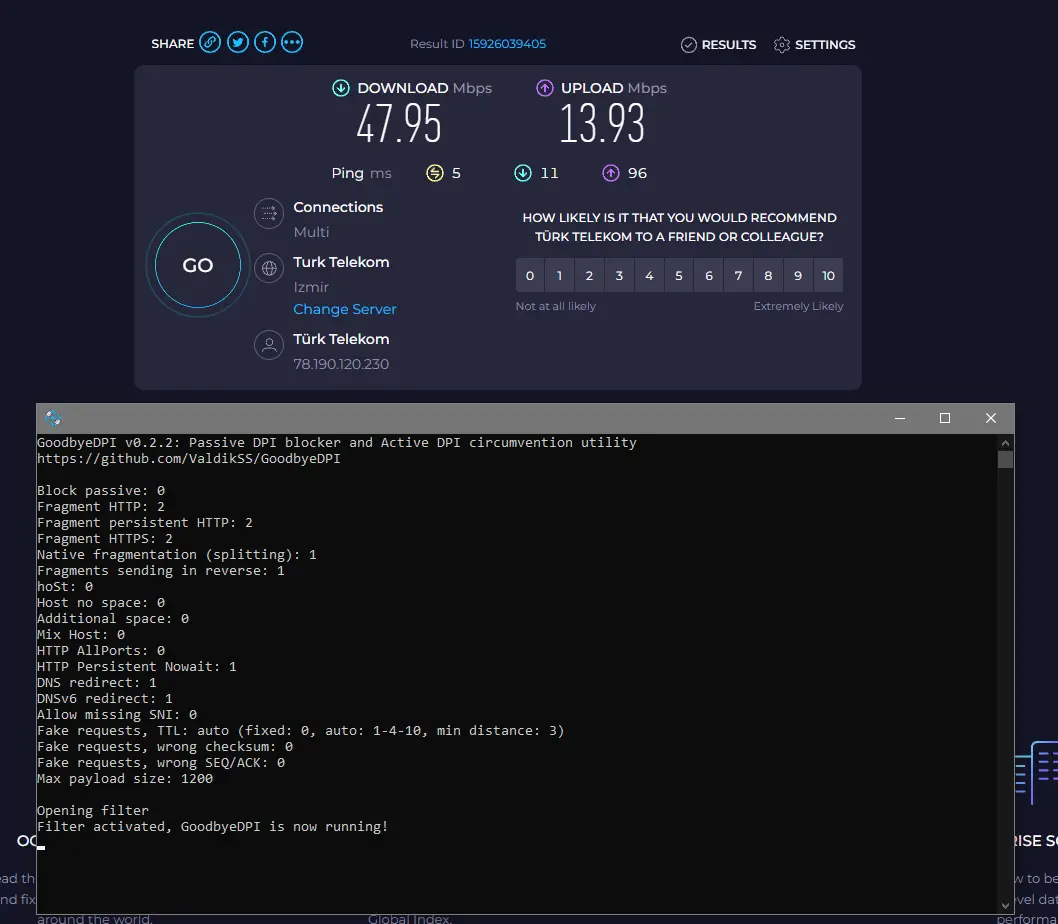
Task: Maximize the GoodbyeDPI console window
Action: 945,418
